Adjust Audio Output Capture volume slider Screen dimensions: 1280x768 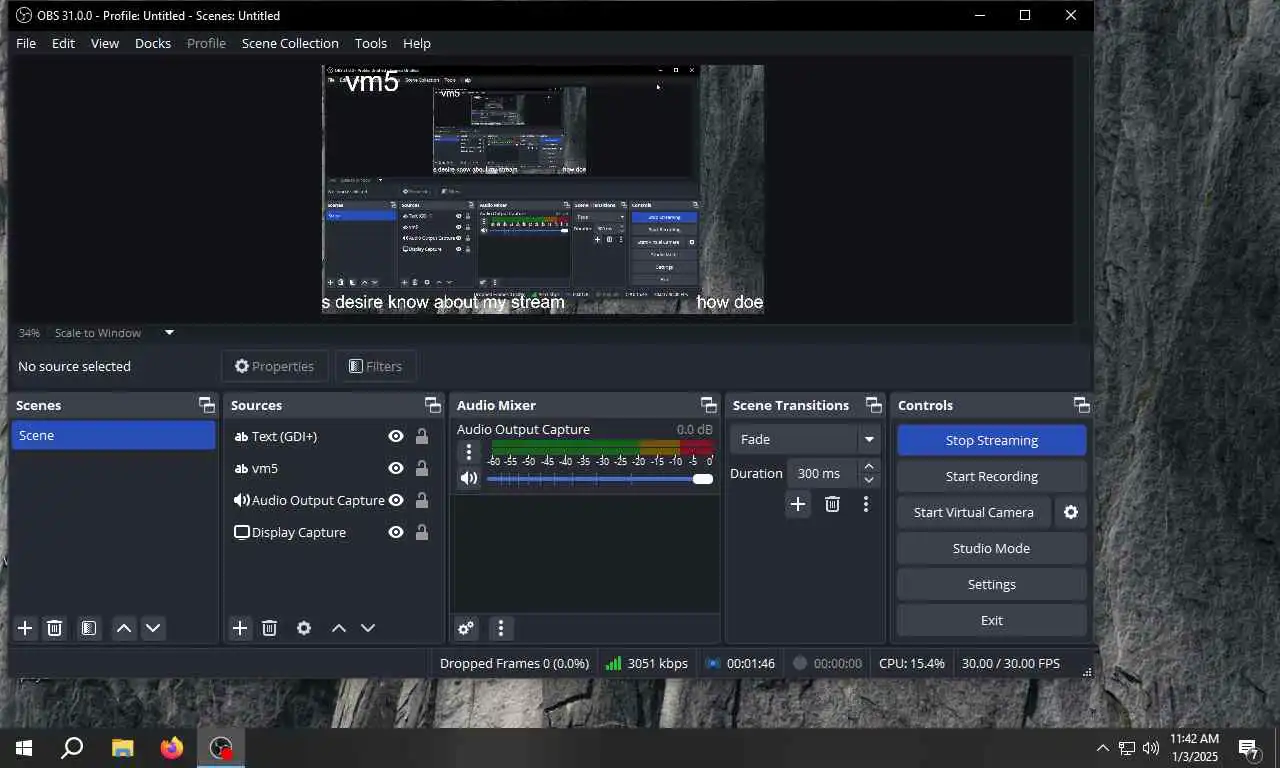600,479
